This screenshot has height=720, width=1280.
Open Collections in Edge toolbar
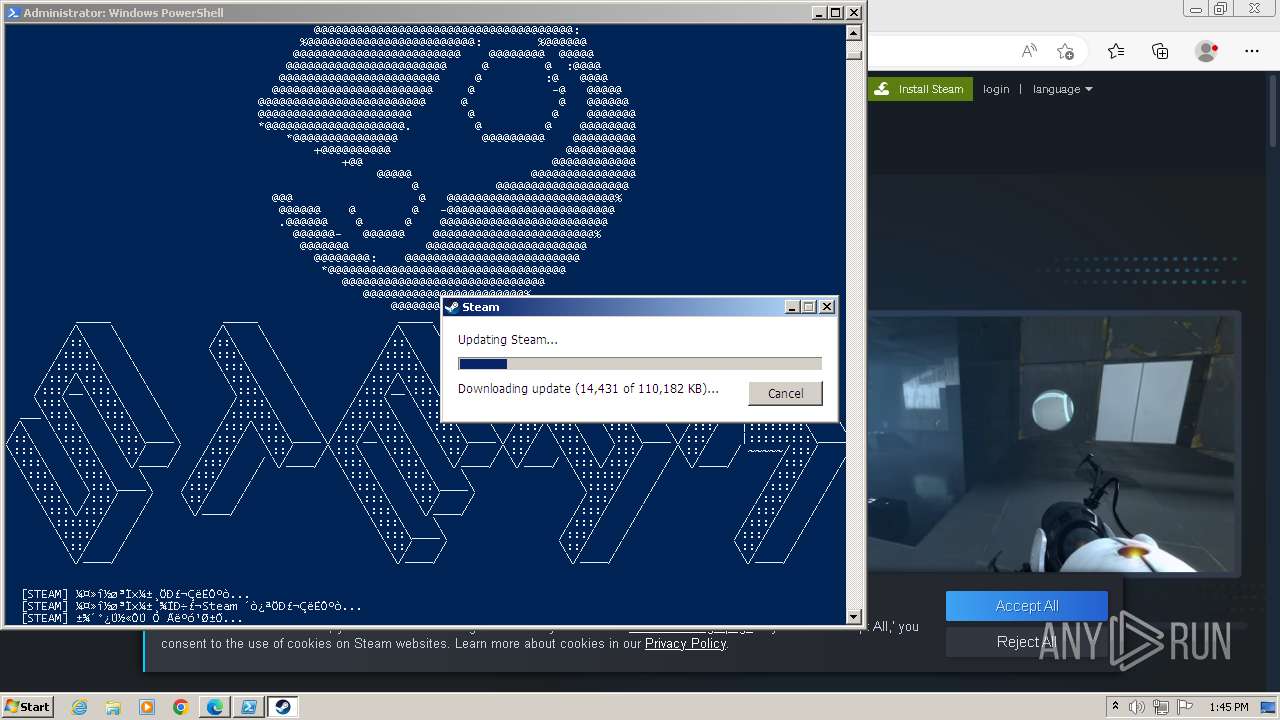pos(1160,51)
